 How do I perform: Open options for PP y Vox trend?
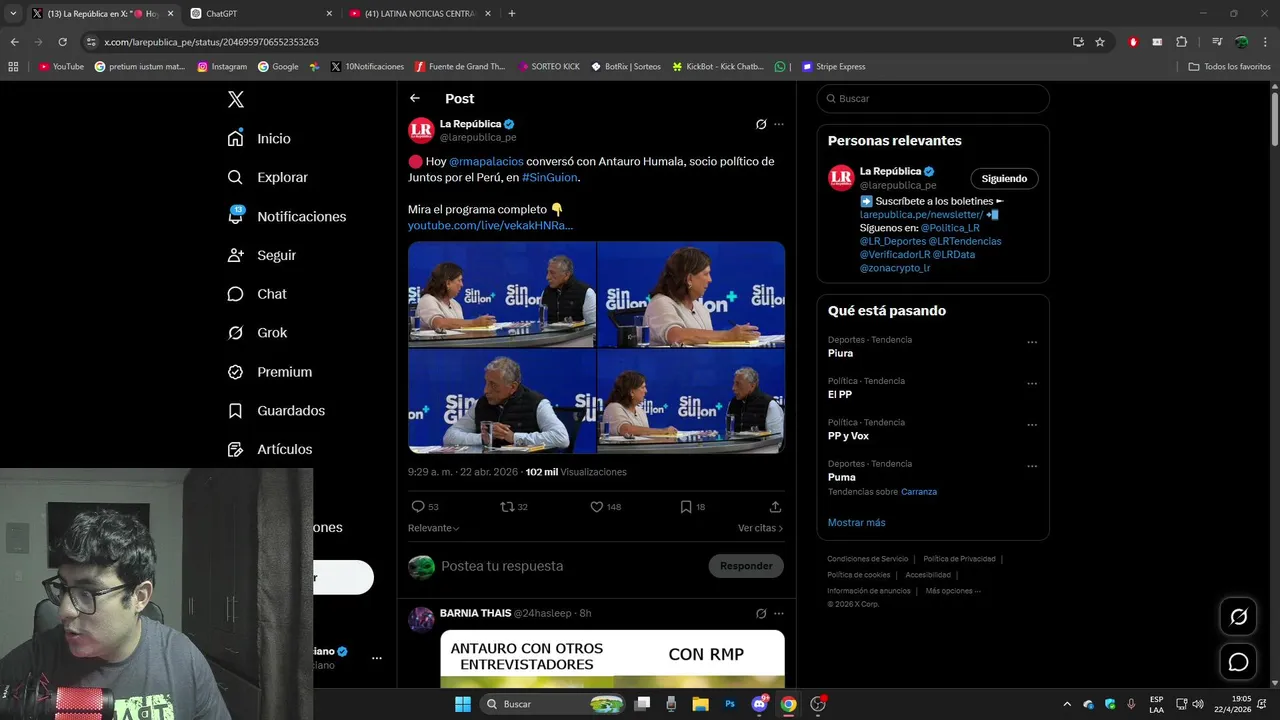click(x=1032, y=425)
